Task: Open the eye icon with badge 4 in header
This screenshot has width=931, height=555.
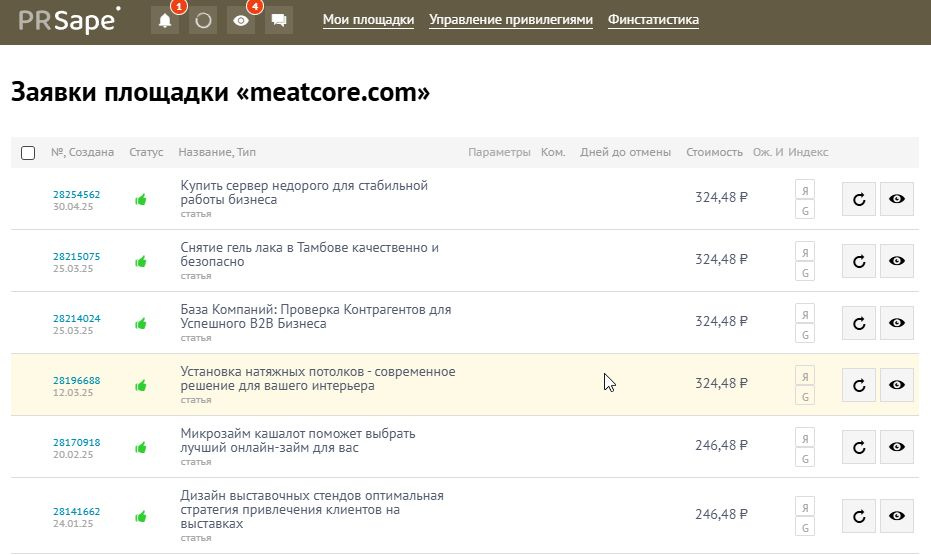Action: 241,21
